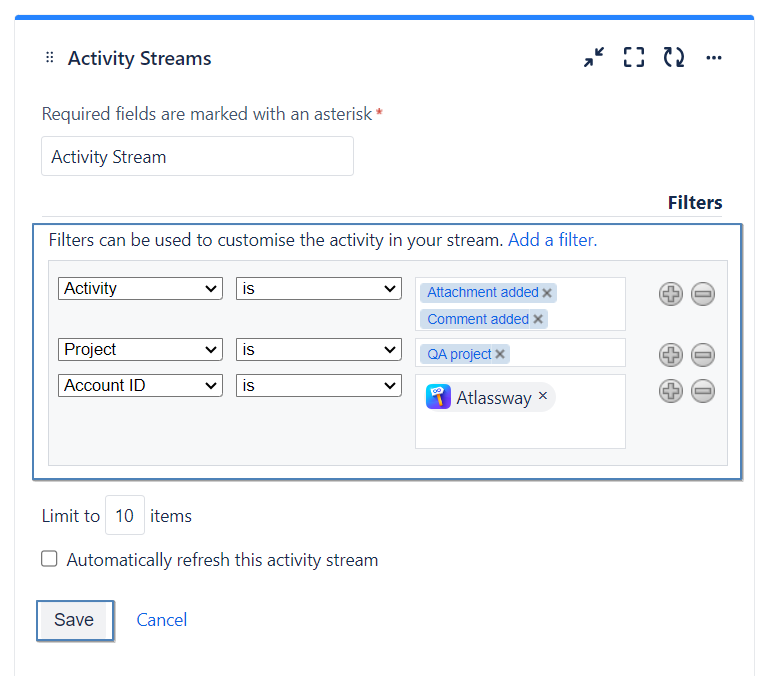Open the 'is' operator dropdown for Project
762x676 pixels.
pyautogui.click(x=319, y=349)
